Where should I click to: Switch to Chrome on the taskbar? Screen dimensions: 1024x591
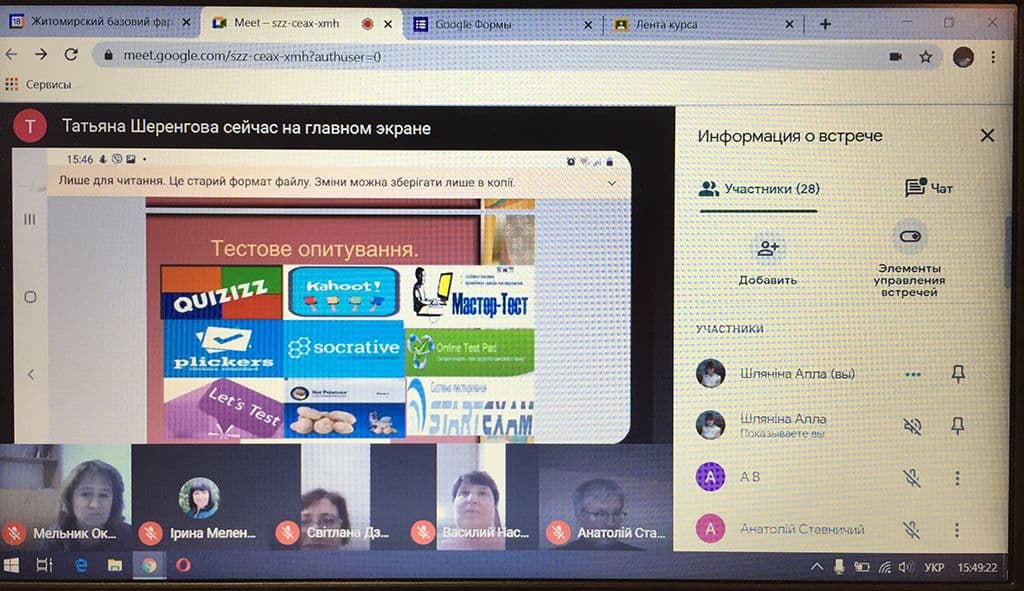pos(150,566)
